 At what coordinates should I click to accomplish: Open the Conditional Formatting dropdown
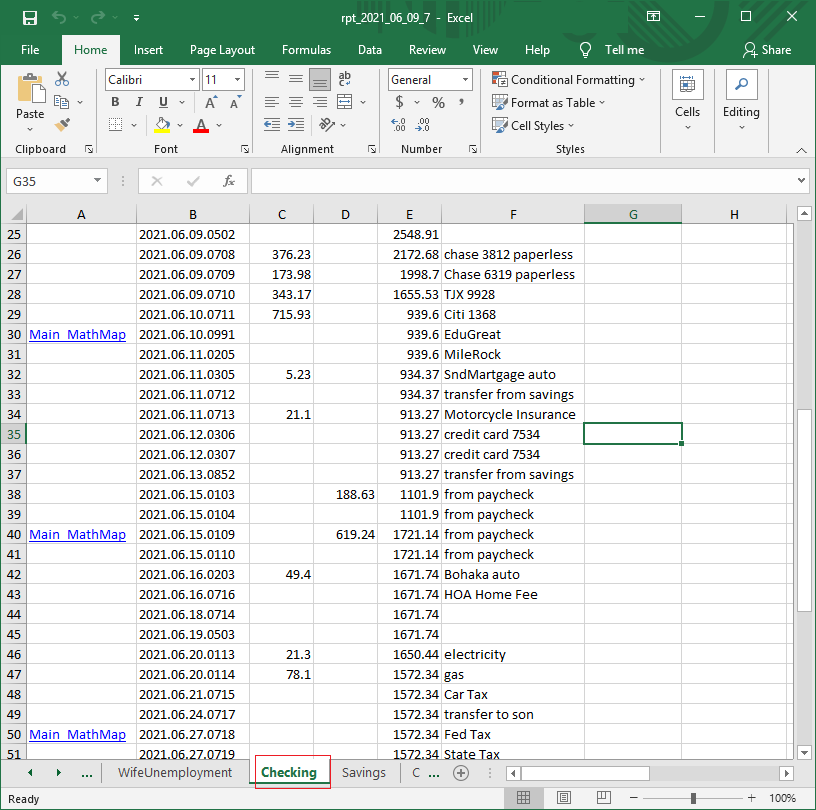click(x=568, y=80)
